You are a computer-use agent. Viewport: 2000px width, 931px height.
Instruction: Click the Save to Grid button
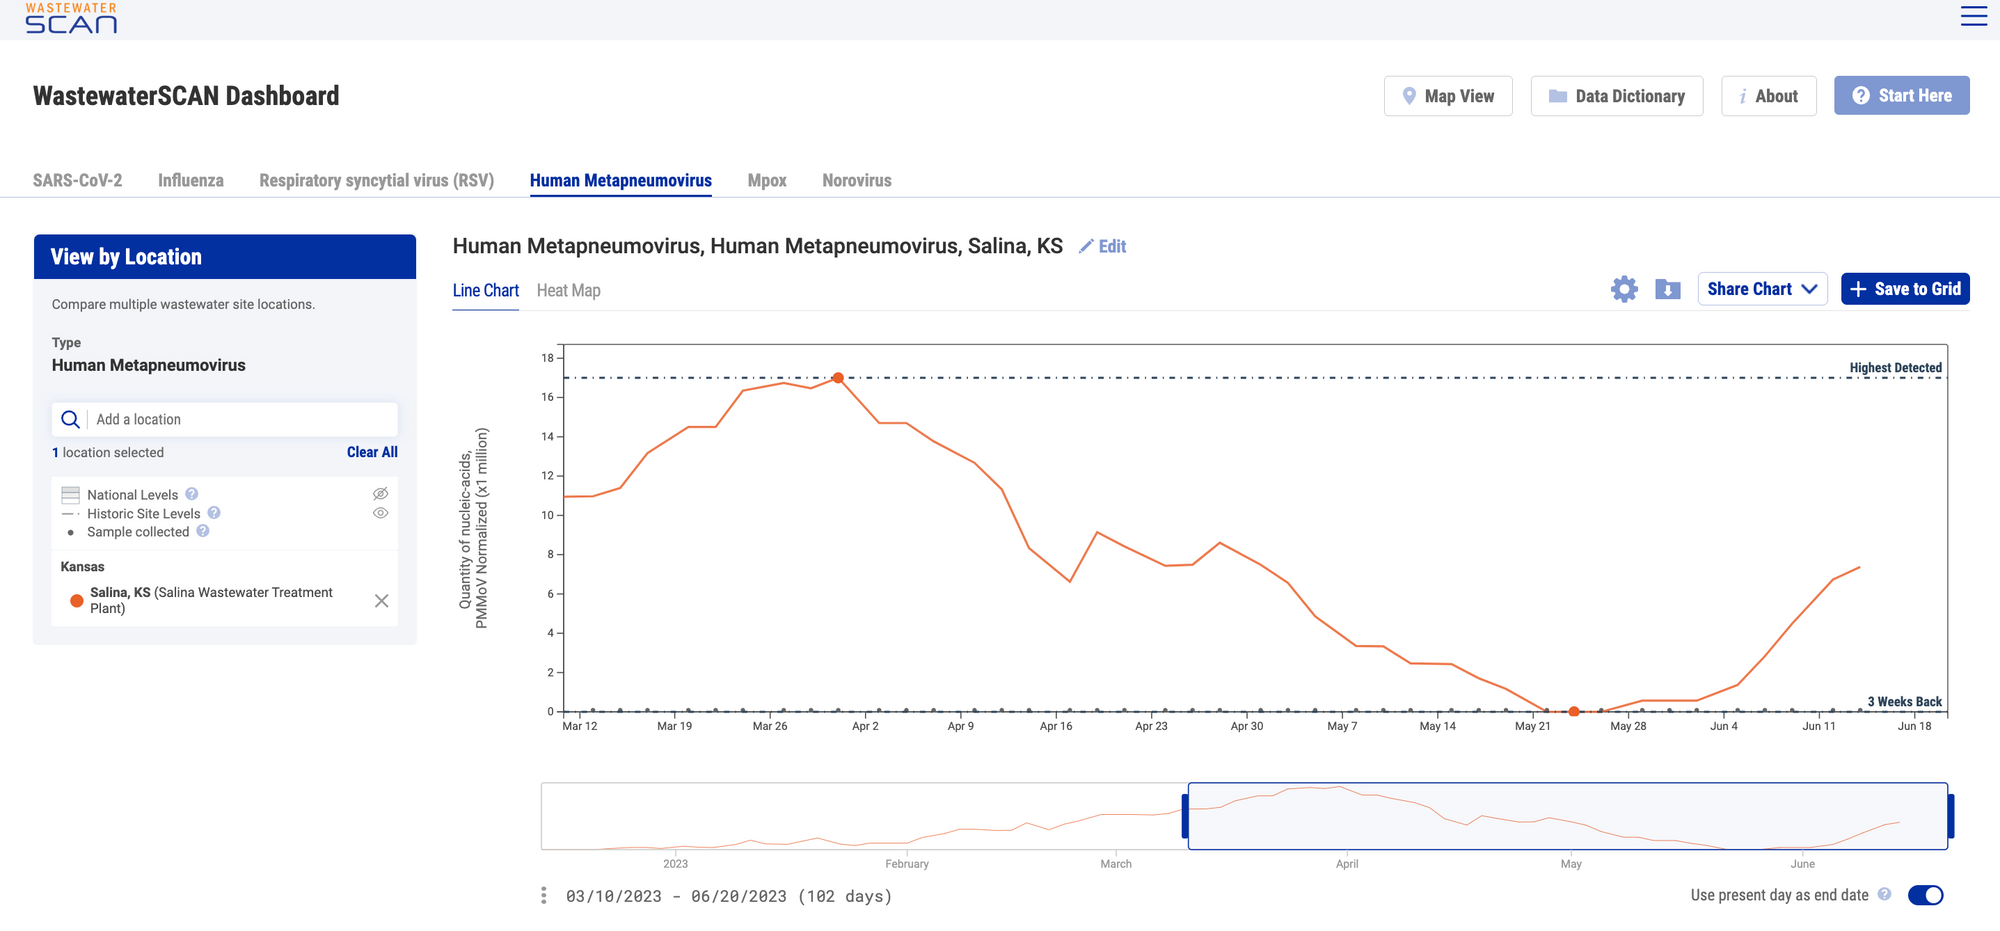tap(1905, 289)
